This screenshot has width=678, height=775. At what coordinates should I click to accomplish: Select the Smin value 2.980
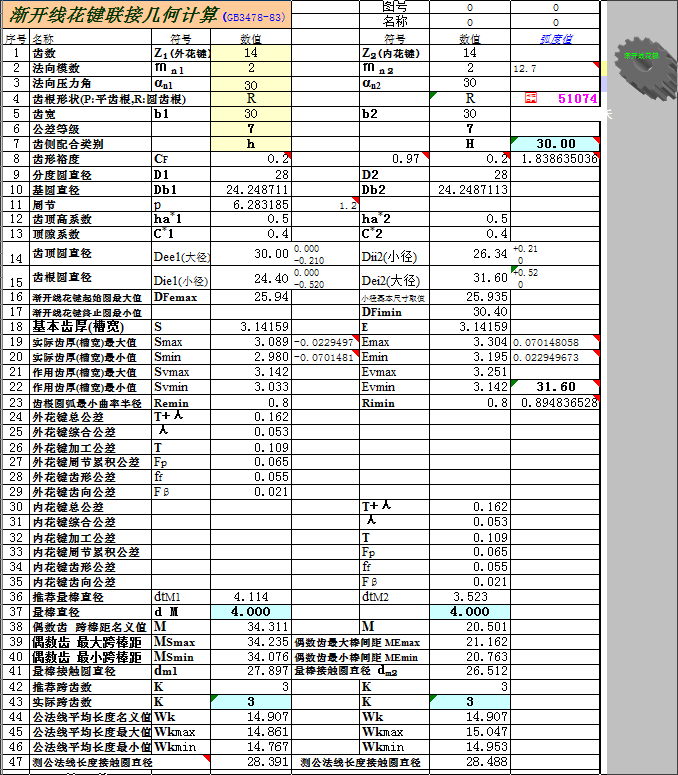click(251, 357)
